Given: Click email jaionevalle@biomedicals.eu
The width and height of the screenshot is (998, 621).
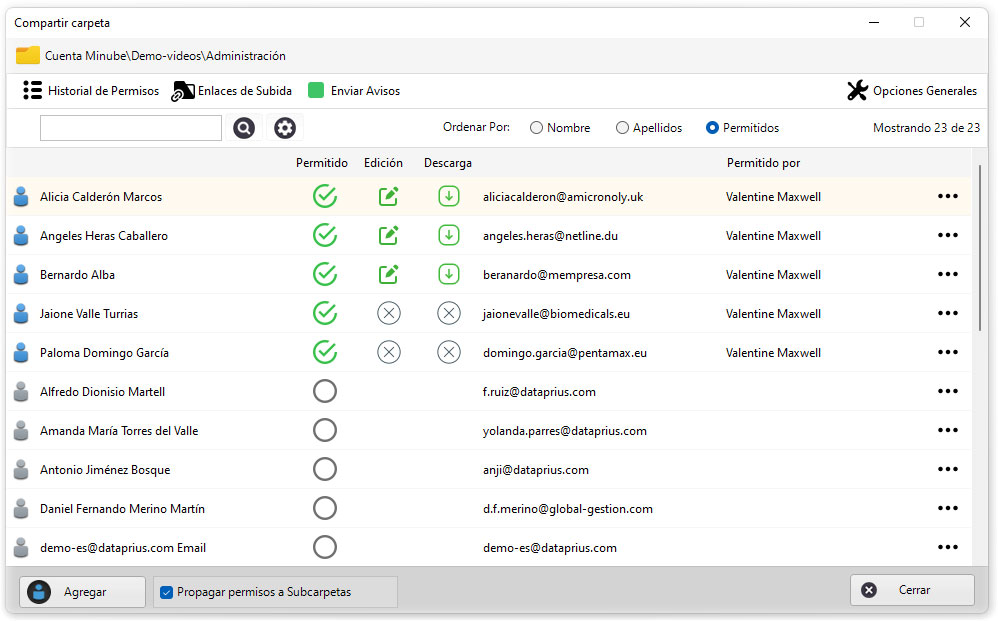Looking at the screenshot, I should tap(556, 314).
